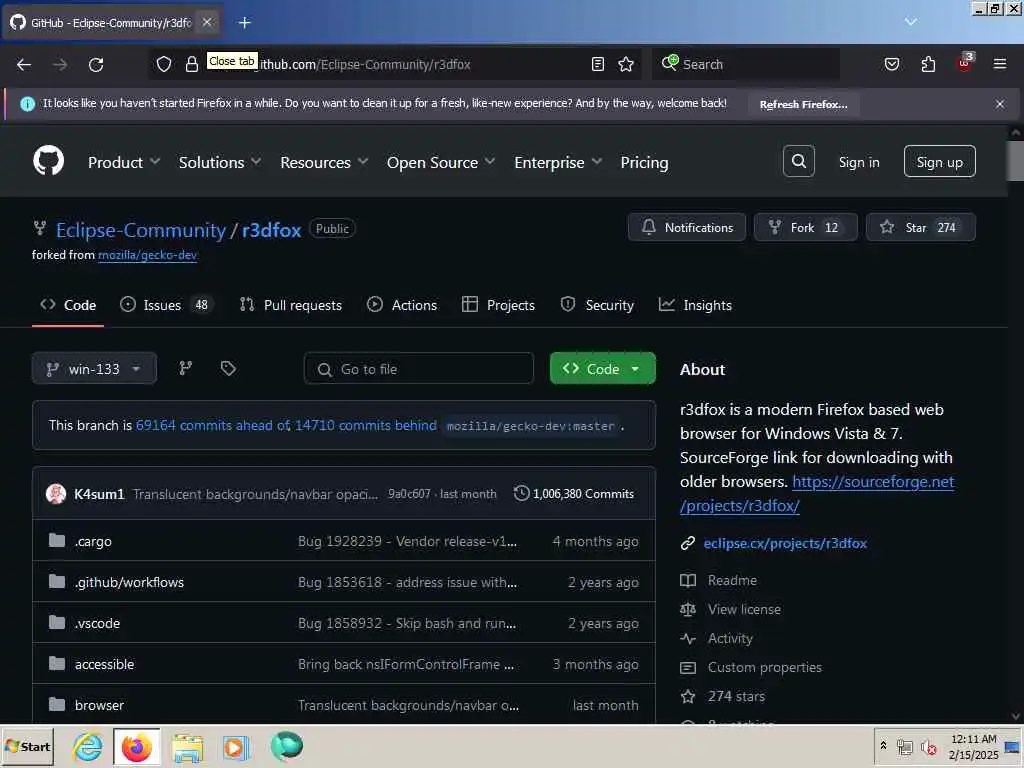Click the uBlock extension icon with badge
The image size is (1024, 768).
click(965, 63)
